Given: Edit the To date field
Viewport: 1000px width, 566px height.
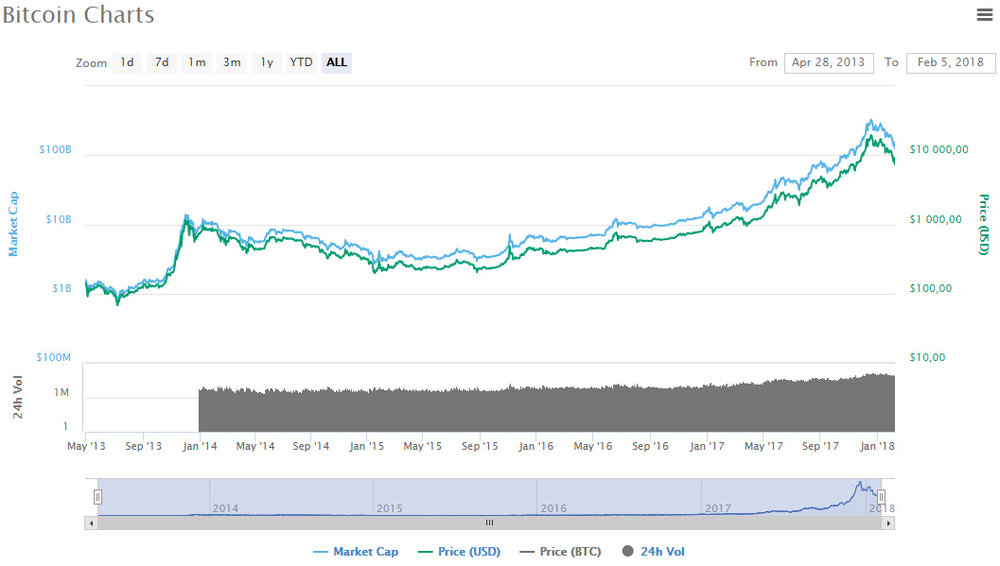Looking at the screenshot, I should coord(950,63).
